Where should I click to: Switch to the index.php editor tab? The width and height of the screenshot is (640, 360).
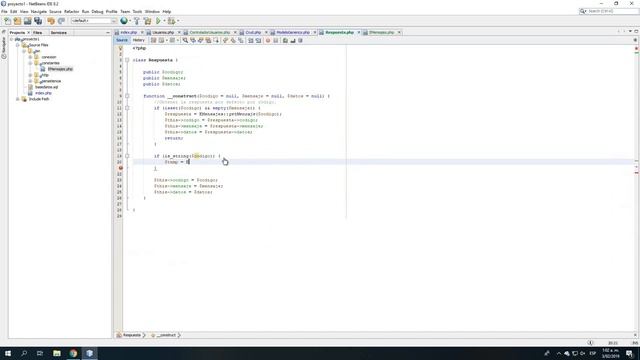coord(129,32)
